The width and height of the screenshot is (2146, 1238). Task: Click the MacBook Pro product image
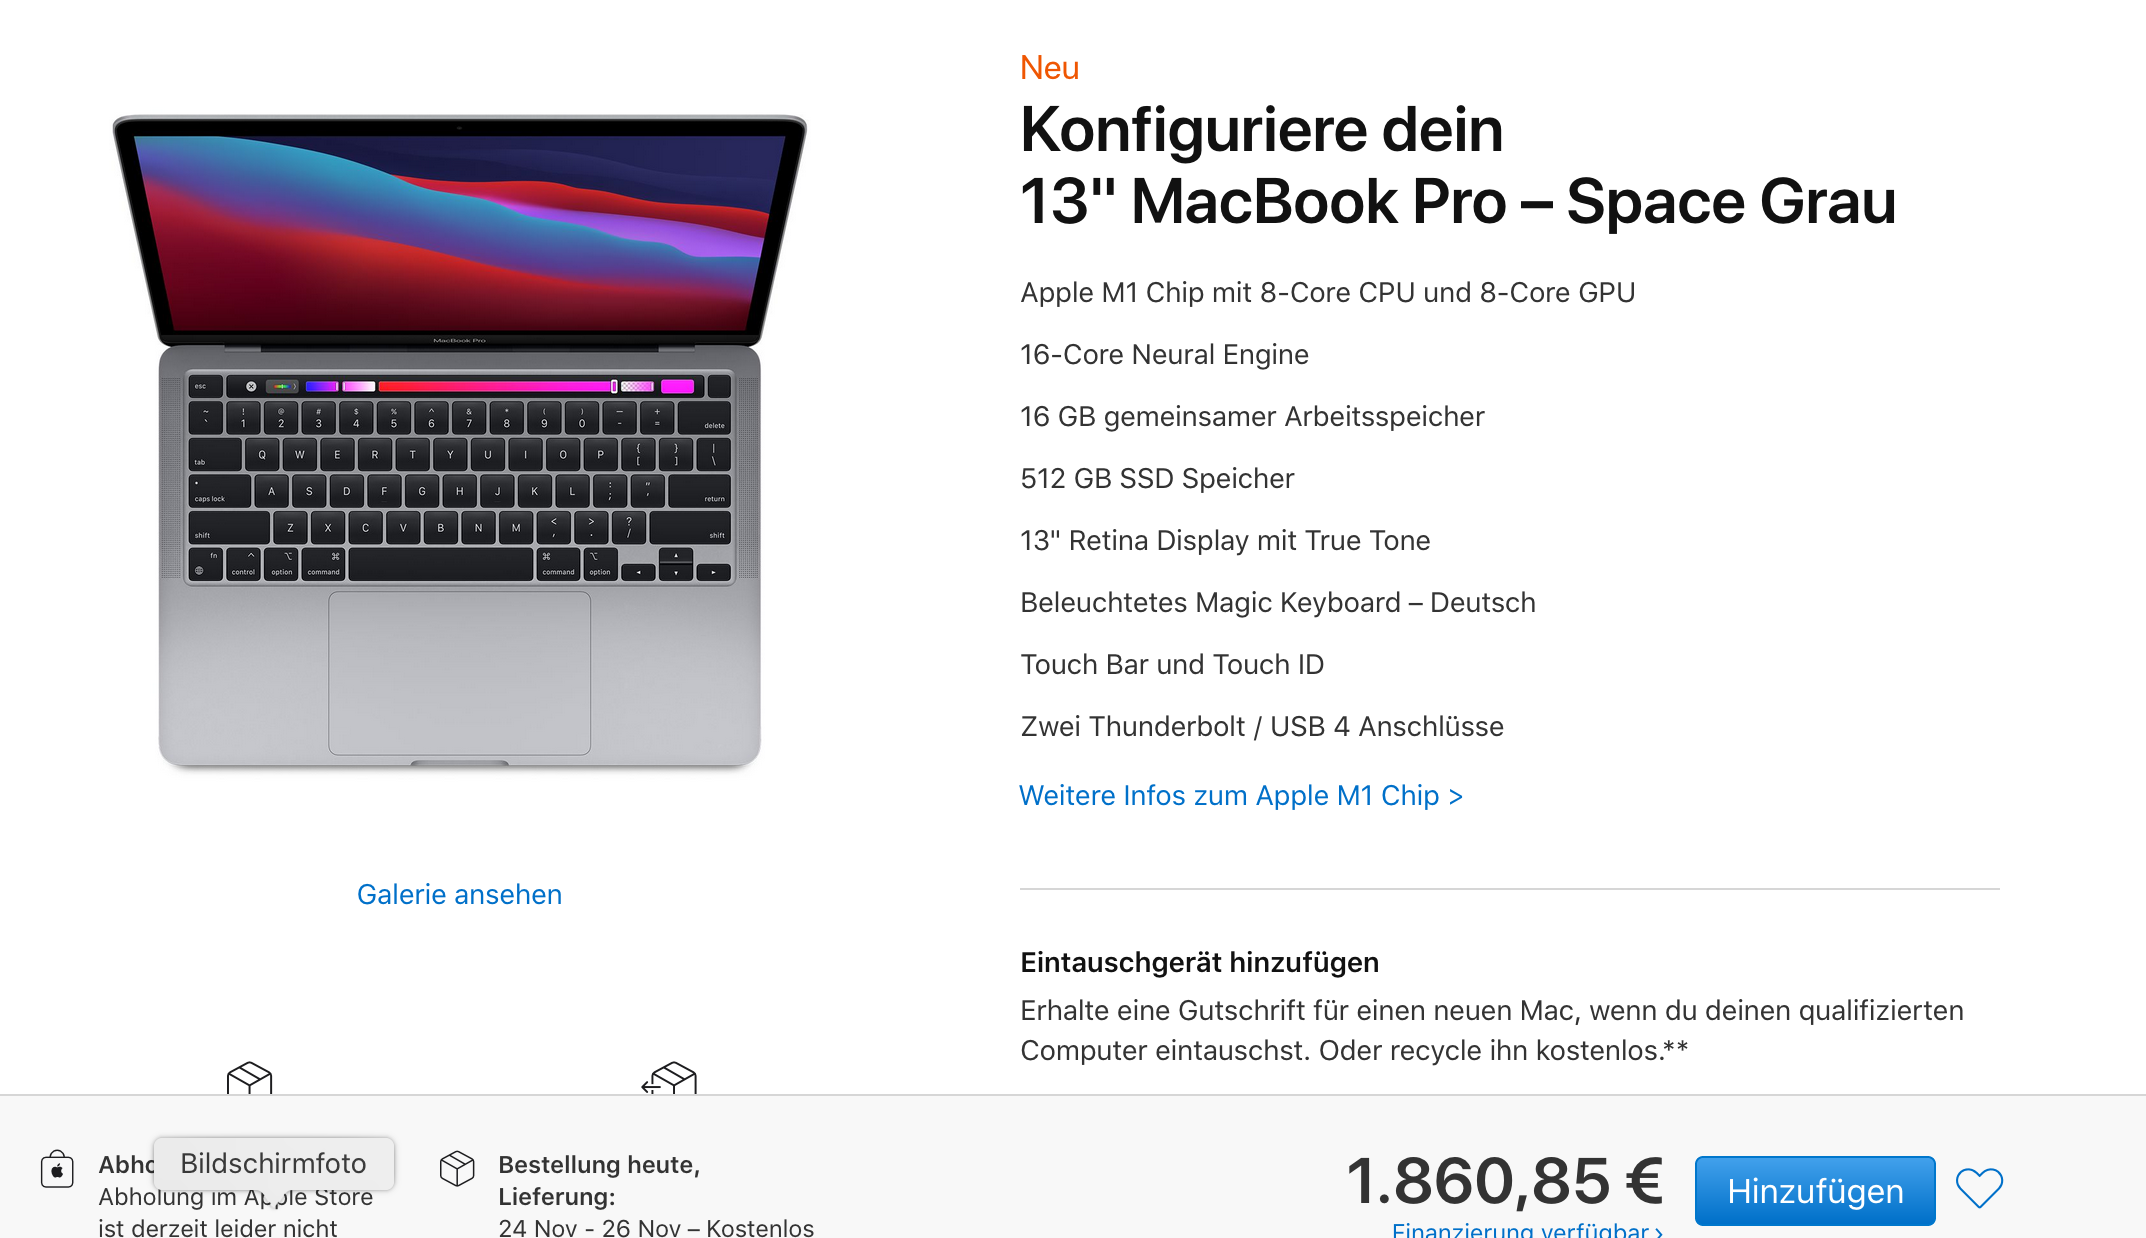460,441
